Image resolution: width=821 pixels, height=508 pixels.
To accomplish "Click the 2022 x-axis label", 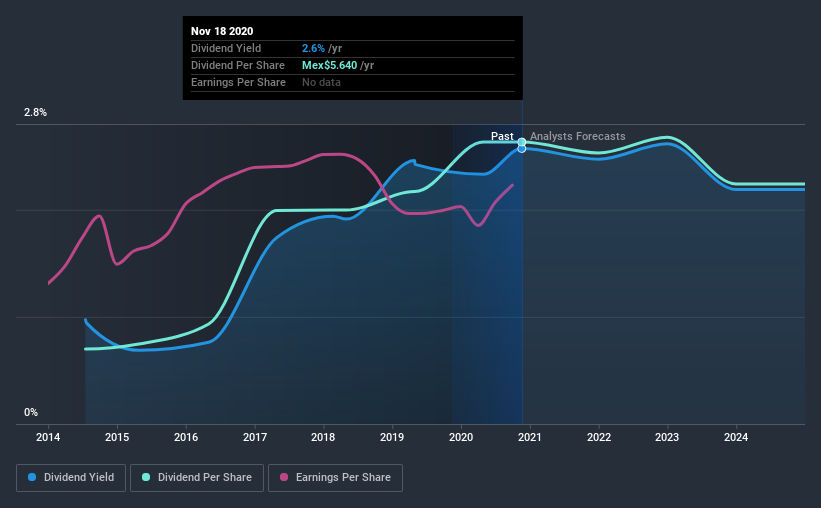I will pos(599,437).
